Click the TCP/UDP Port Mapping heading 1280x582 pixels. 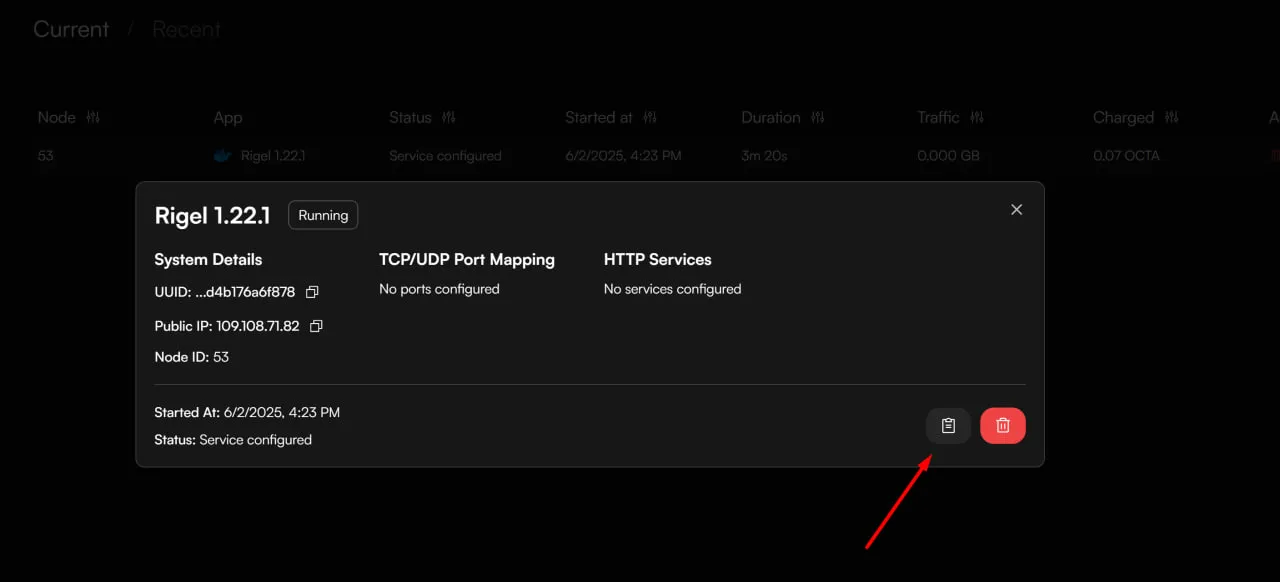click(x=467, y=260)
